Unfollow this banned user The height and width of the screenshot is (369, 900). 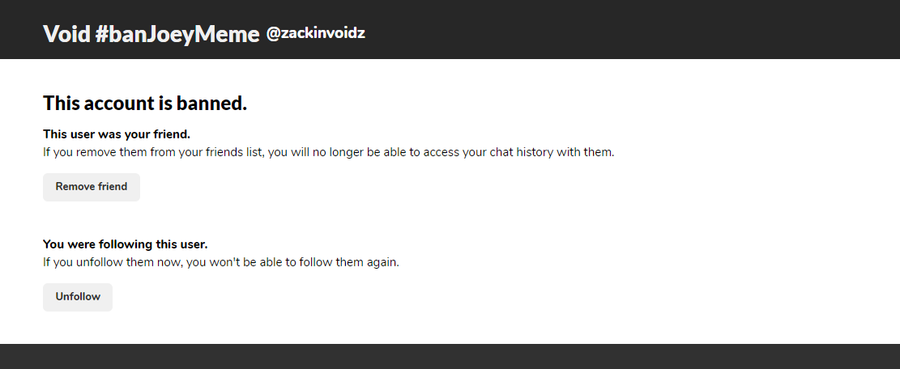77,297
